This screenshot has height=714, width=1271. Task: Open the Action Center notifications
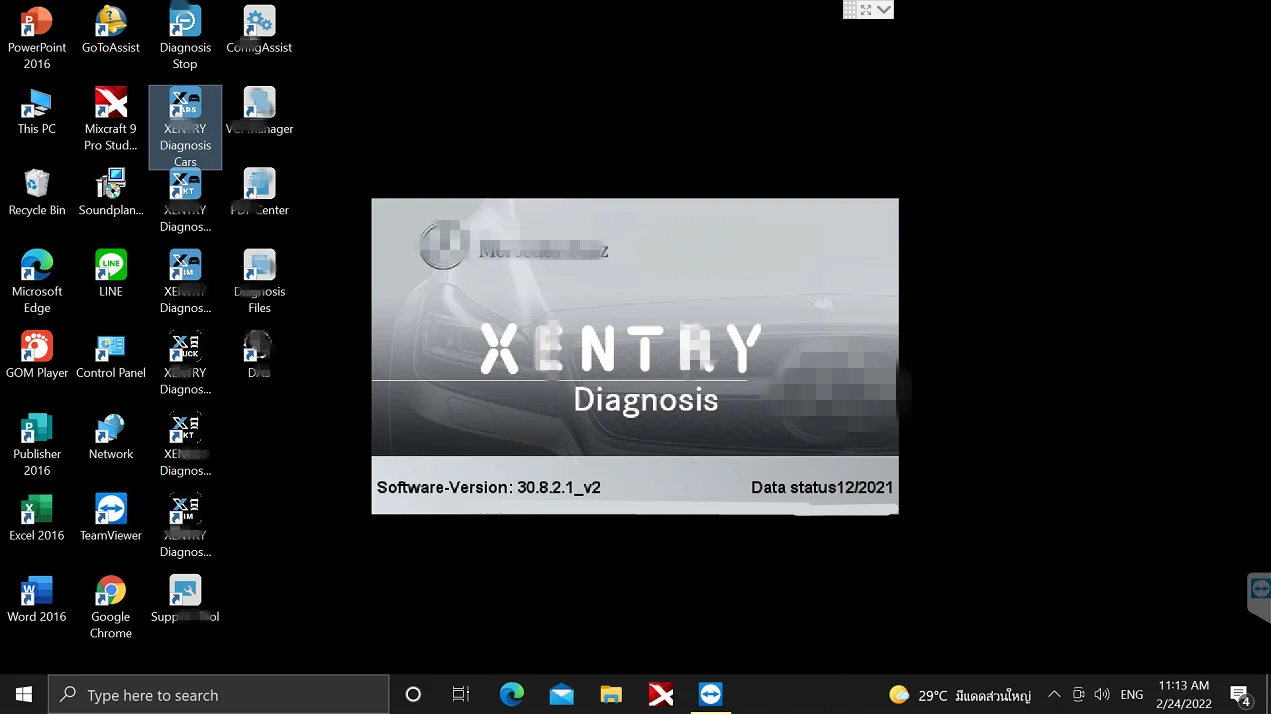[1241, 694]
